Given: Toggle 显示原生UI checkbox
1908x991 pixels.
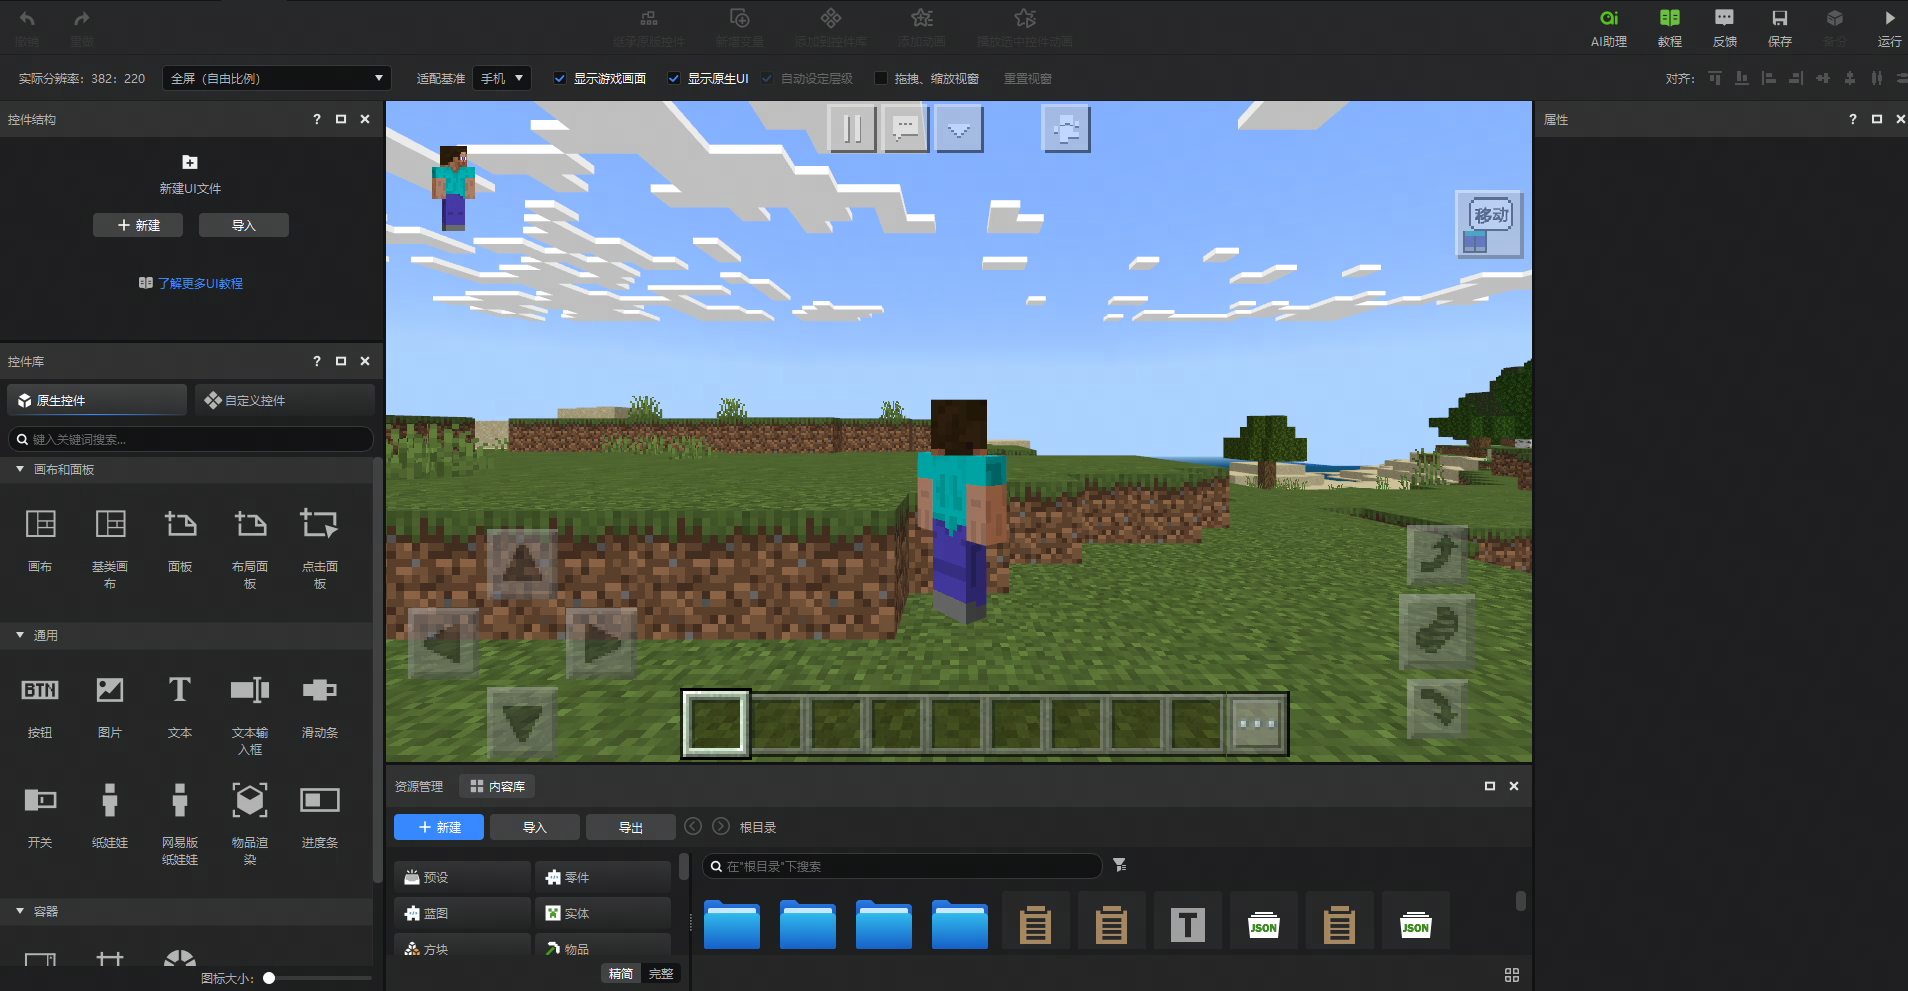Looking at the screenshot, I should point(674,78).
